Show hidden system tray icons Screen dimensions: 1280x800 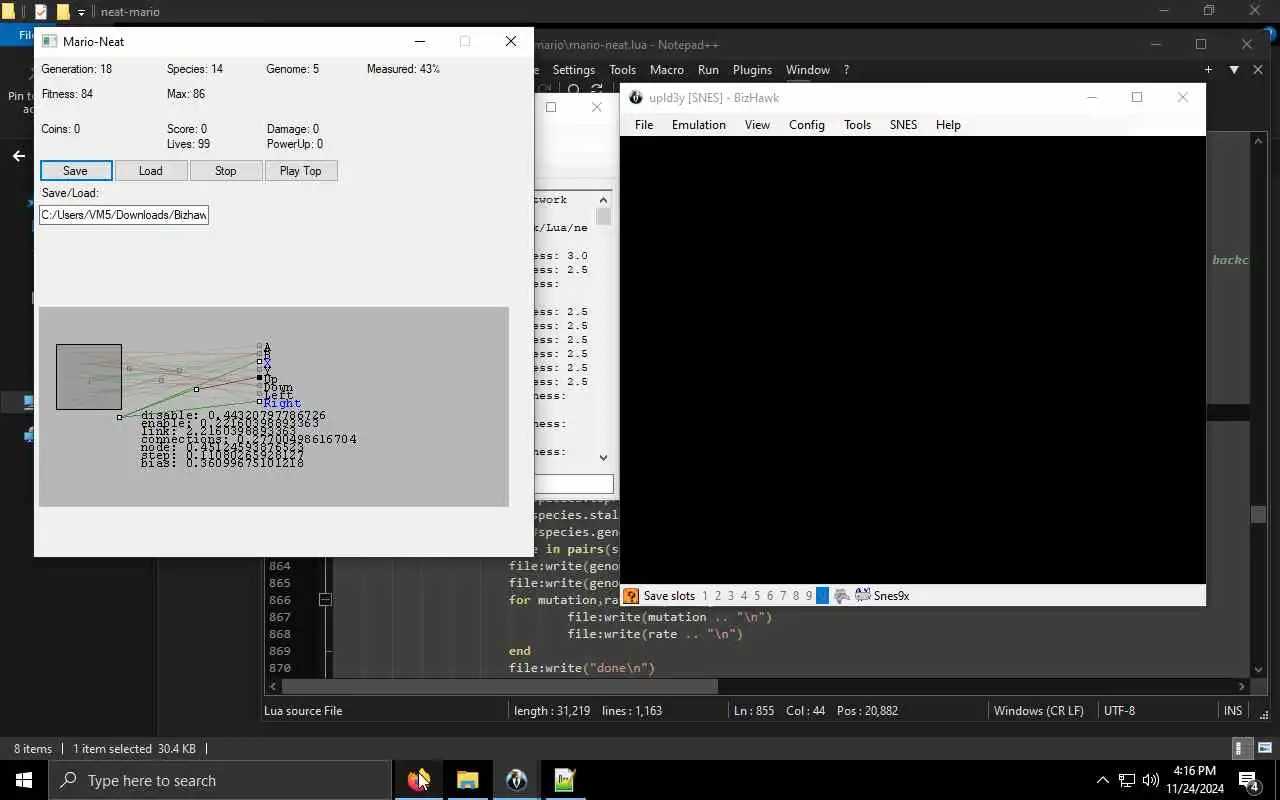[1103, 780]
